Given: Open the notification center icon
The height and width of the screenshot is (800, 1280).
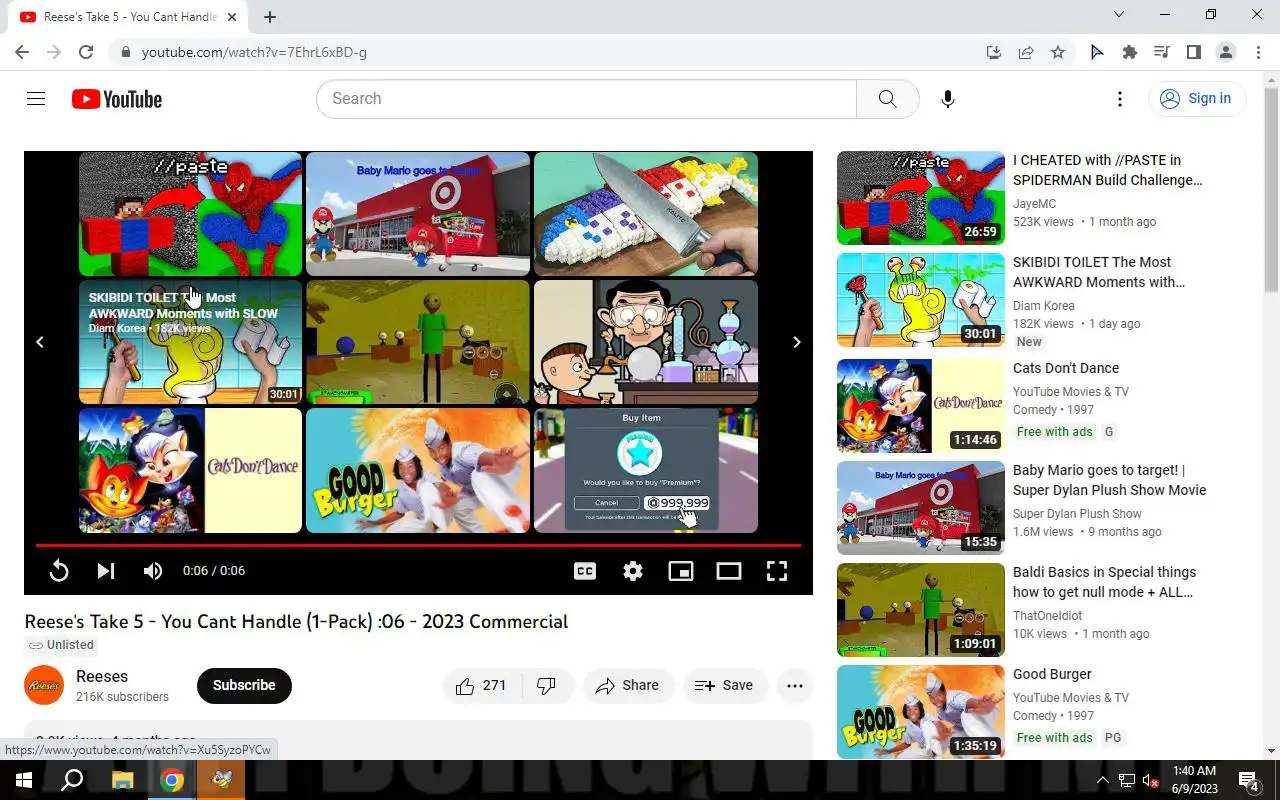Looking at the screenshot, I should coord(1248,780).
